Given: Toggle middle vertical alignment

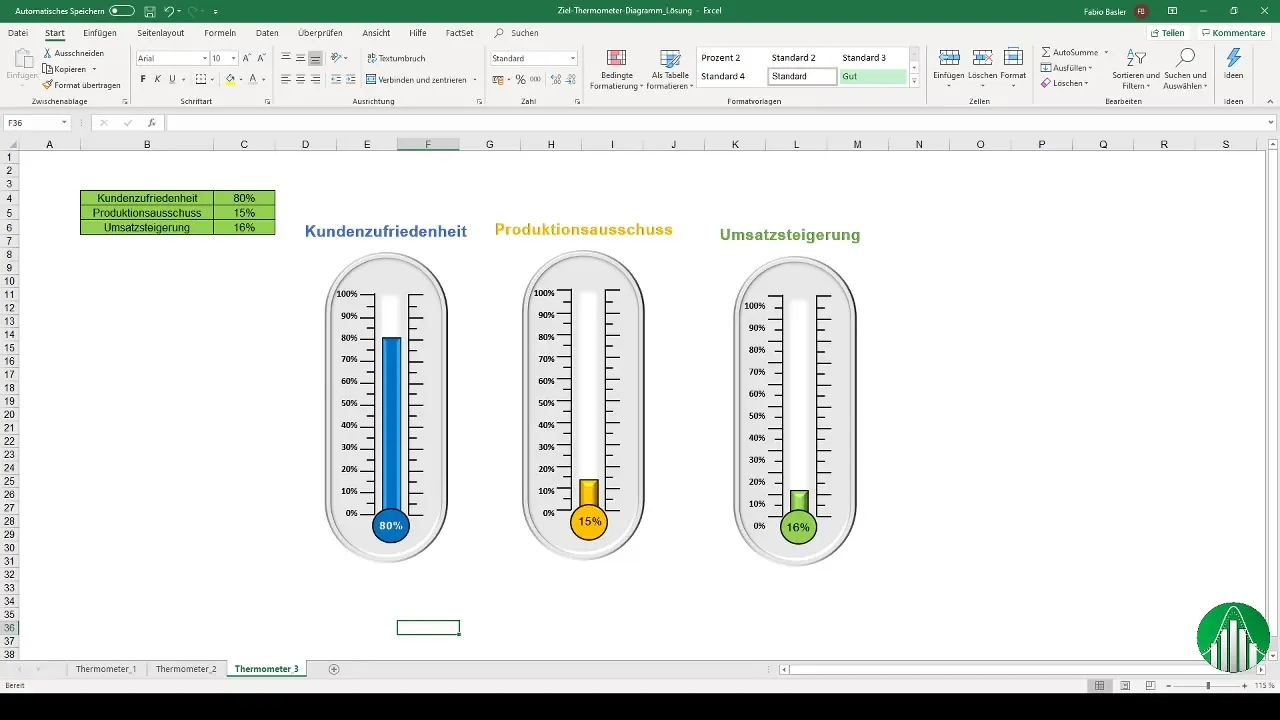Looking at the screenshot, I should pyautogui.click(x=301, y=58).
